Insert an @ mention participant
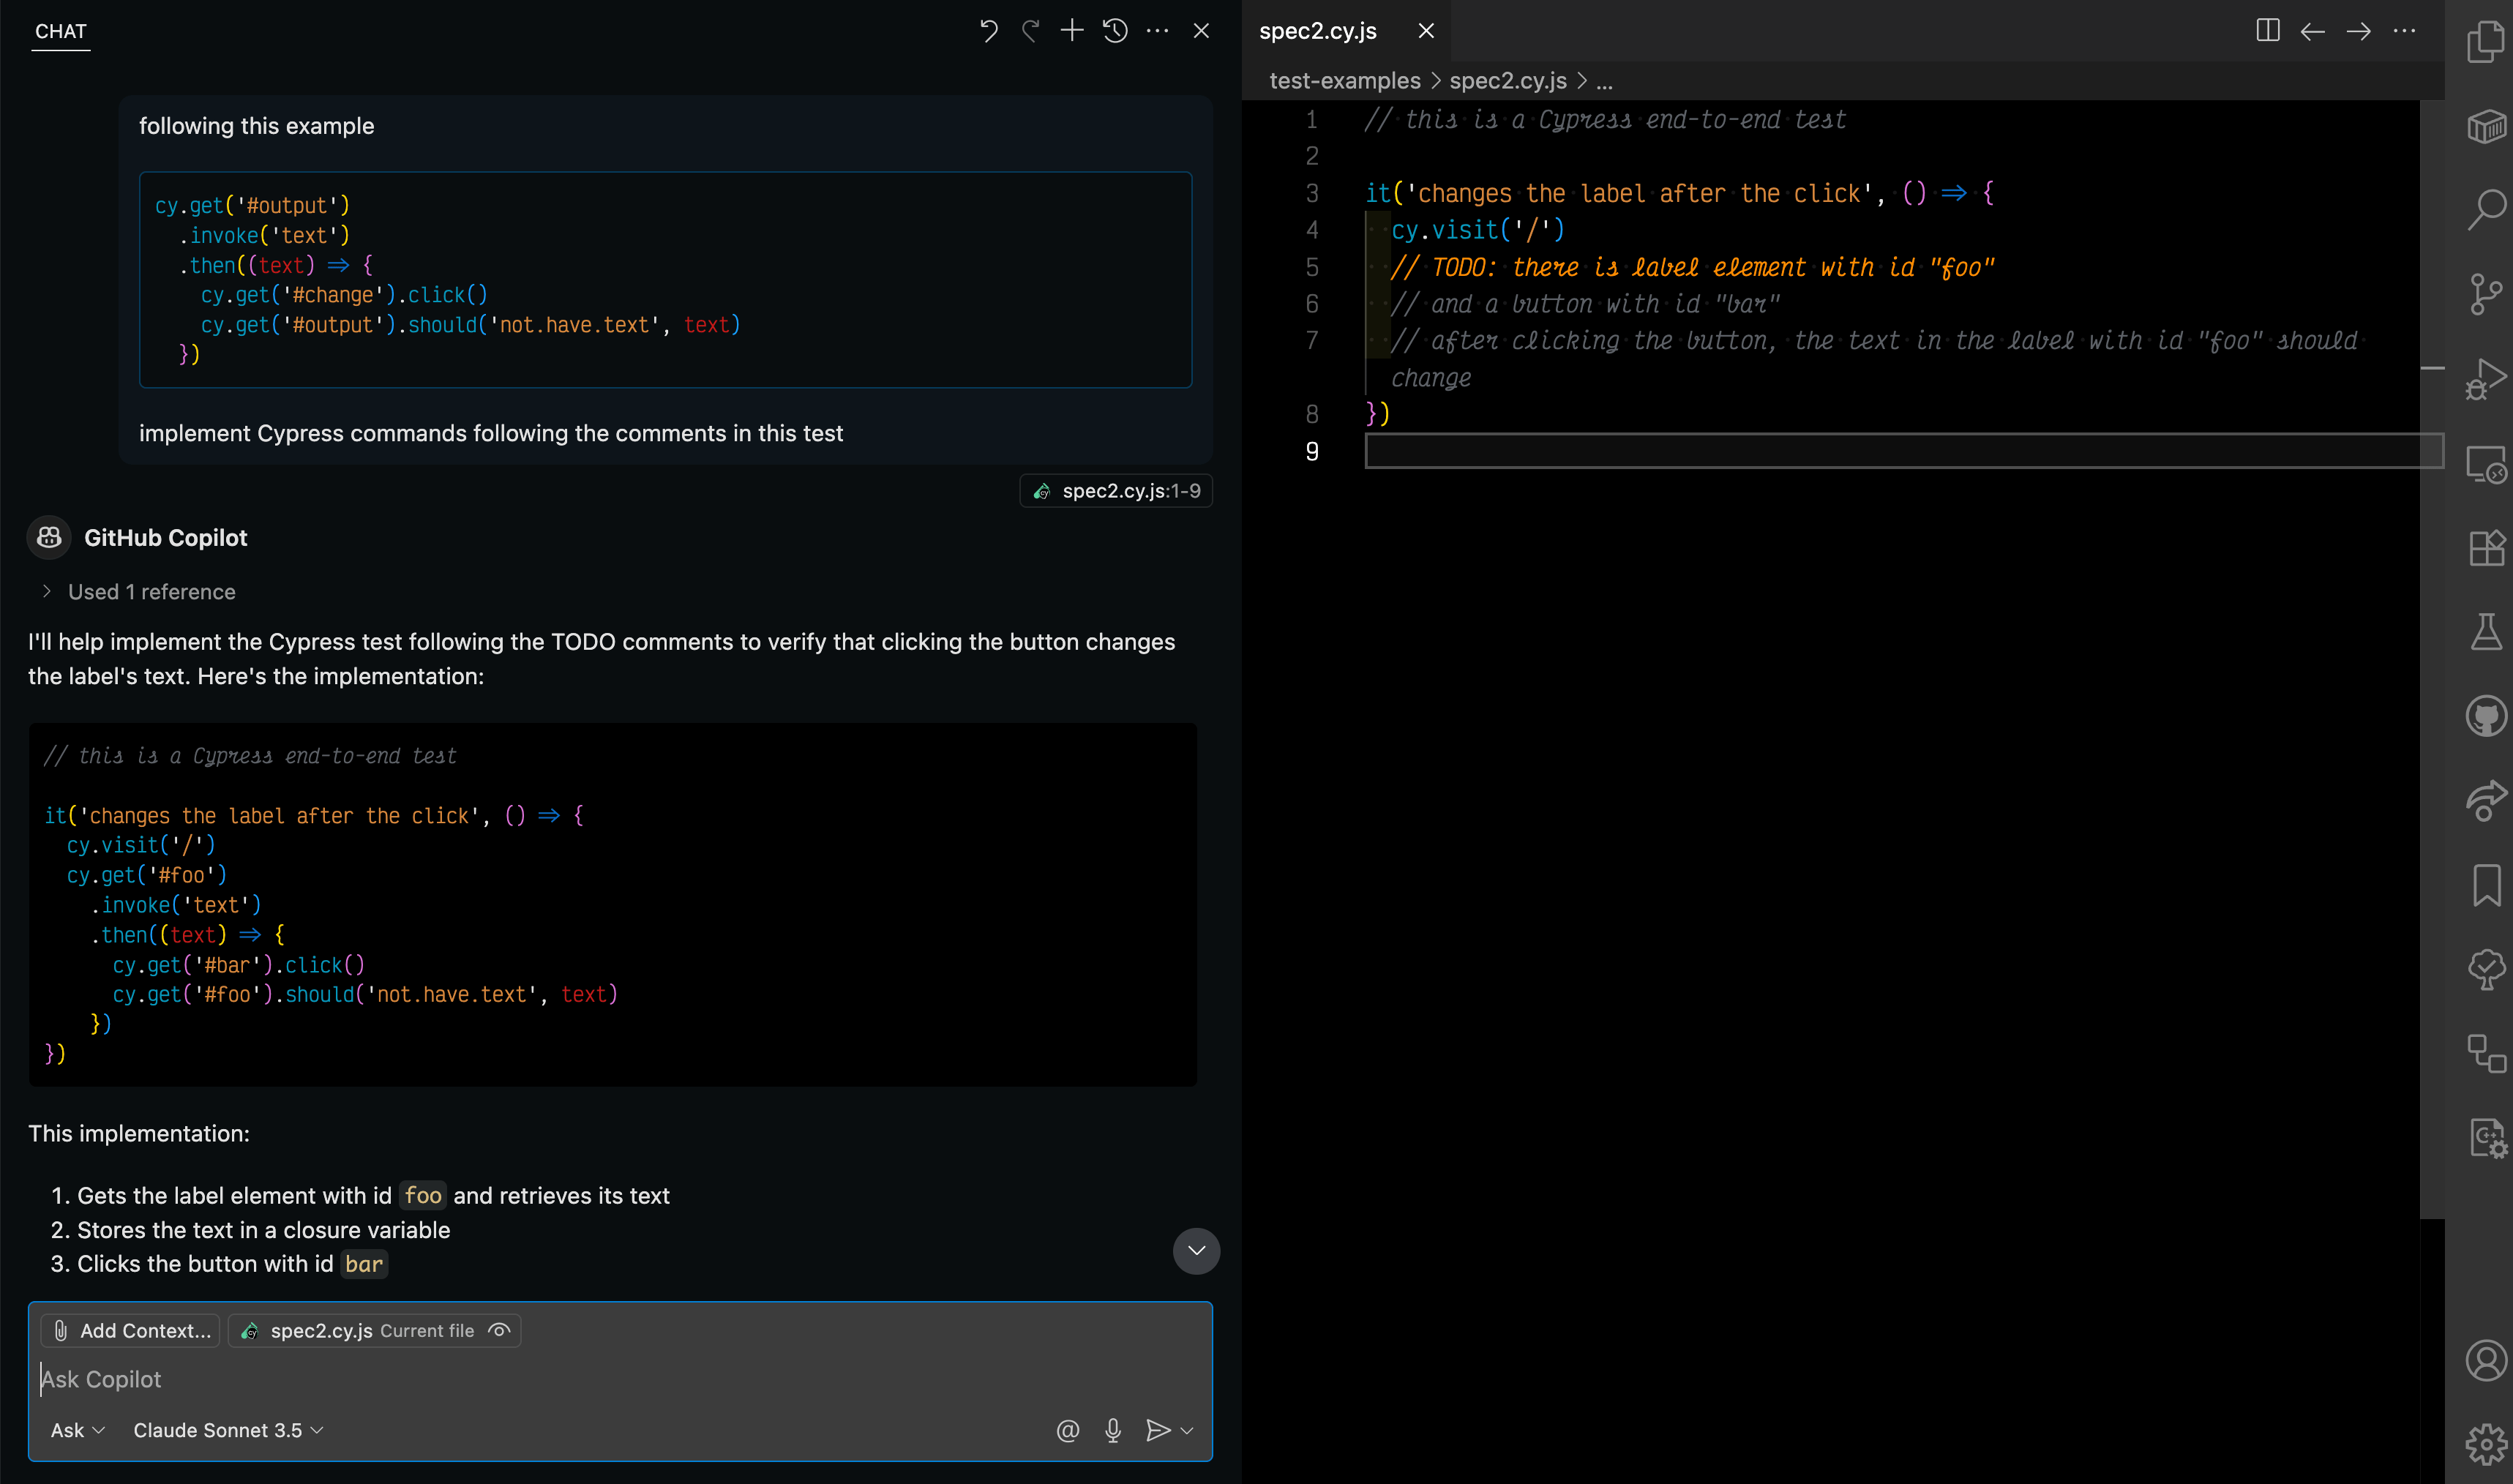The image size is (2513, 1484). [1068, 1430]
